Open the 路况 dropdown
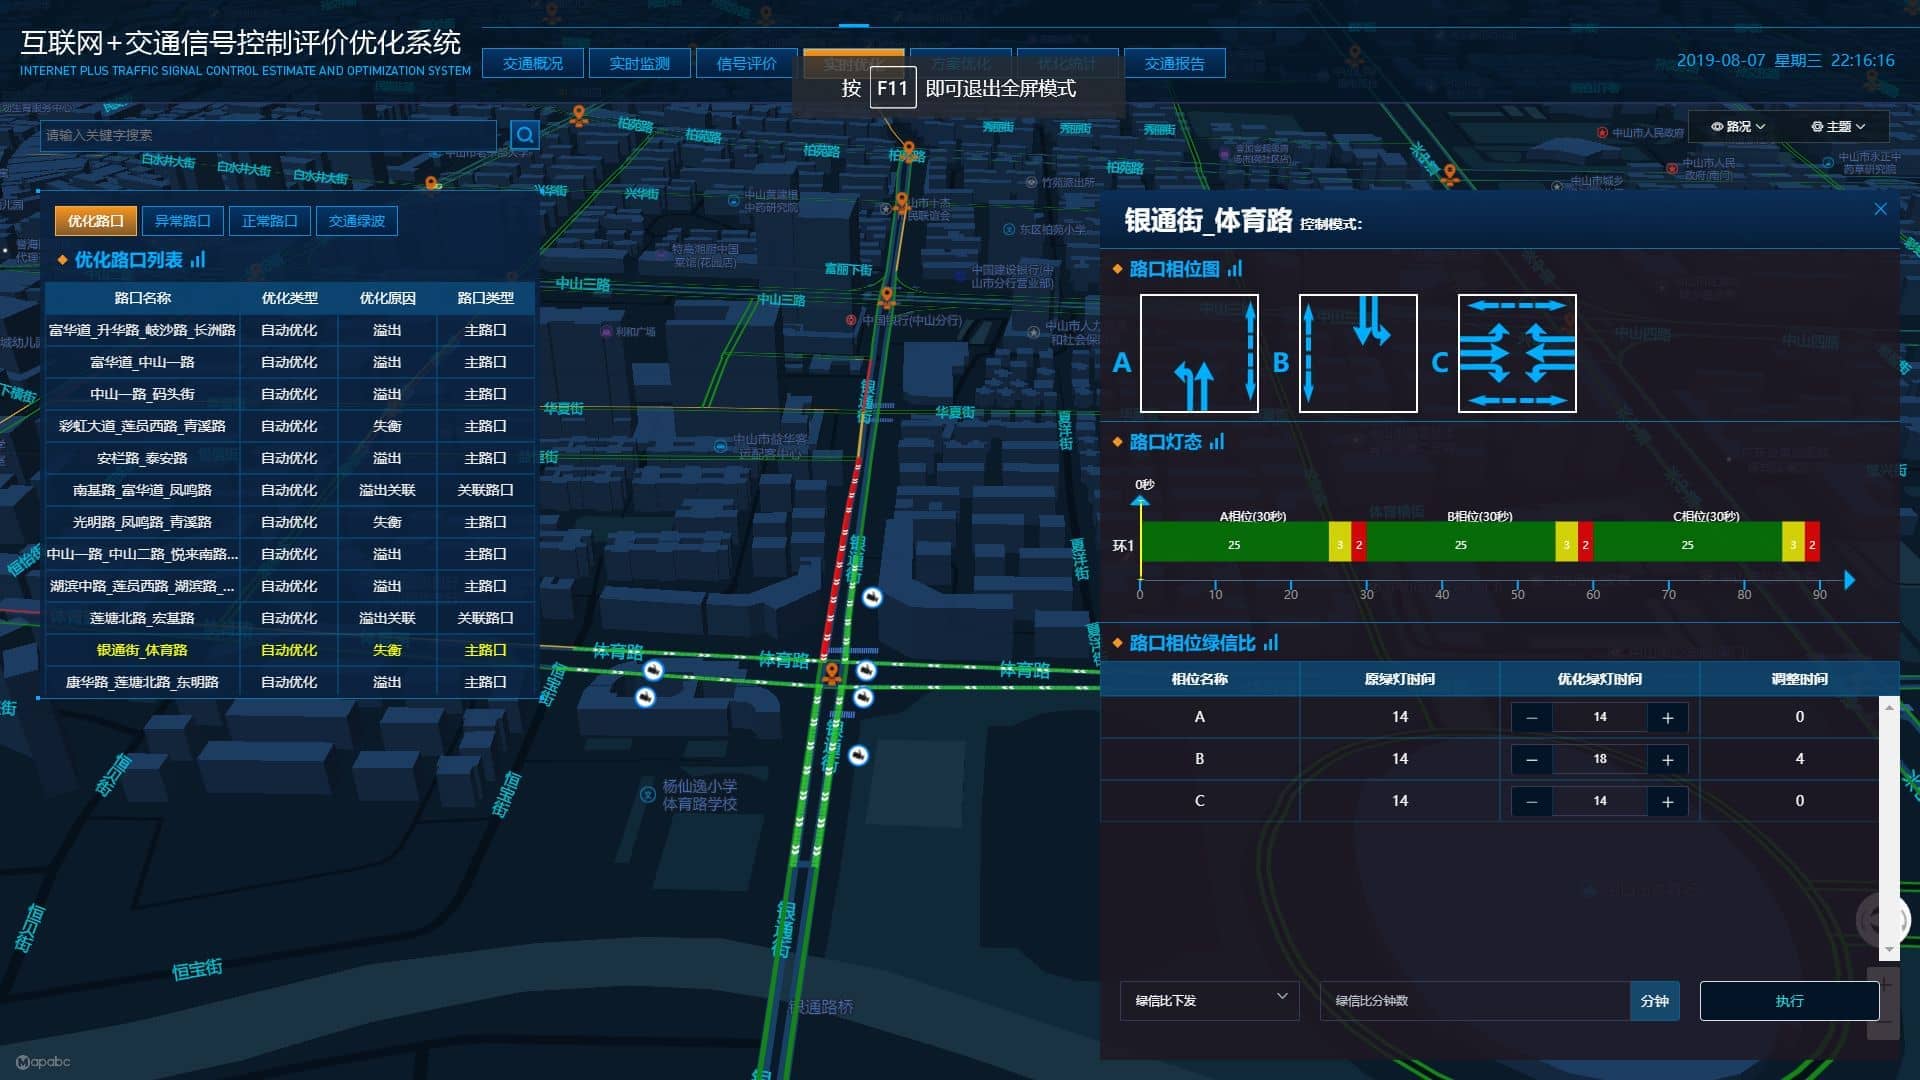This screenshot has height=1080, width=1920. tap(1738, 127)
